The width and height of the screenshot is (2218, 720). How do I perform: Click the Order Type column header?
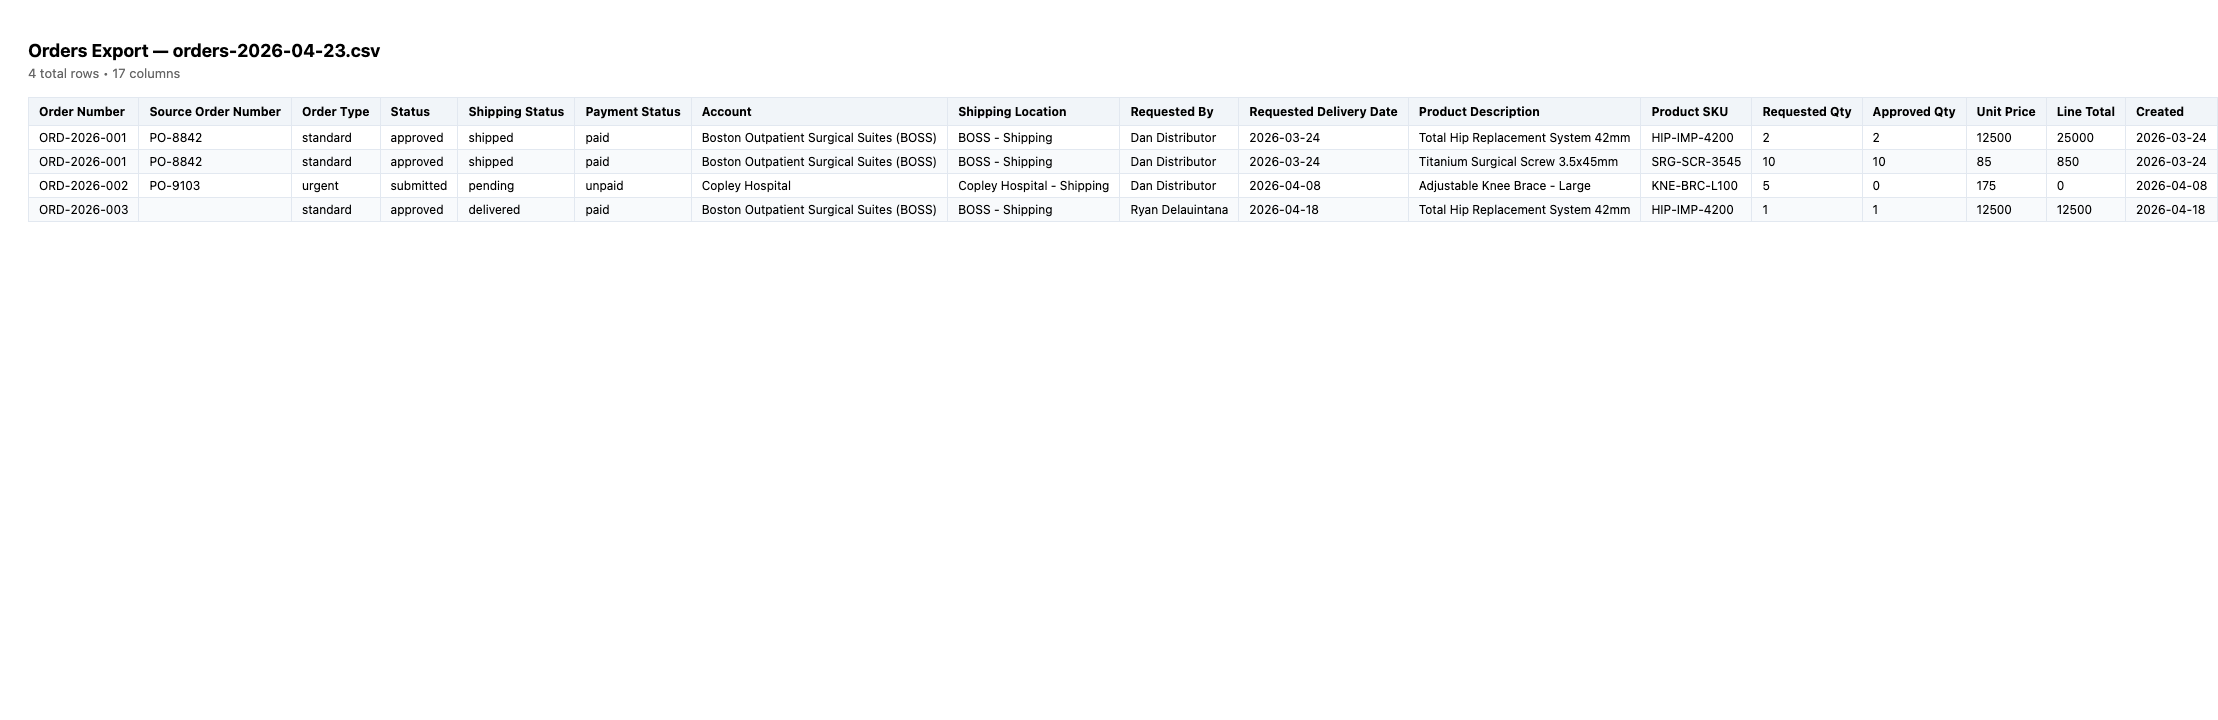pos(336,112)
